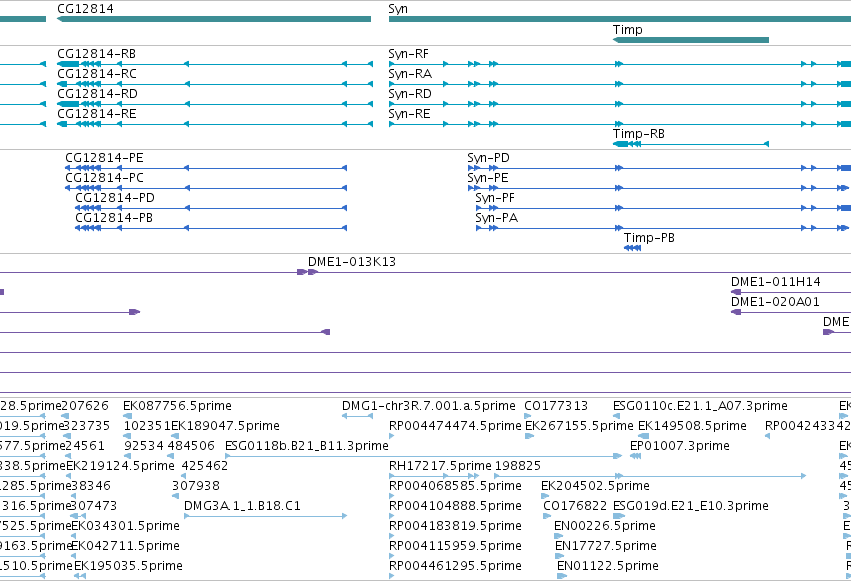851x581 pixels.
Task: Select feature 425462
Action: pos(205,466)
